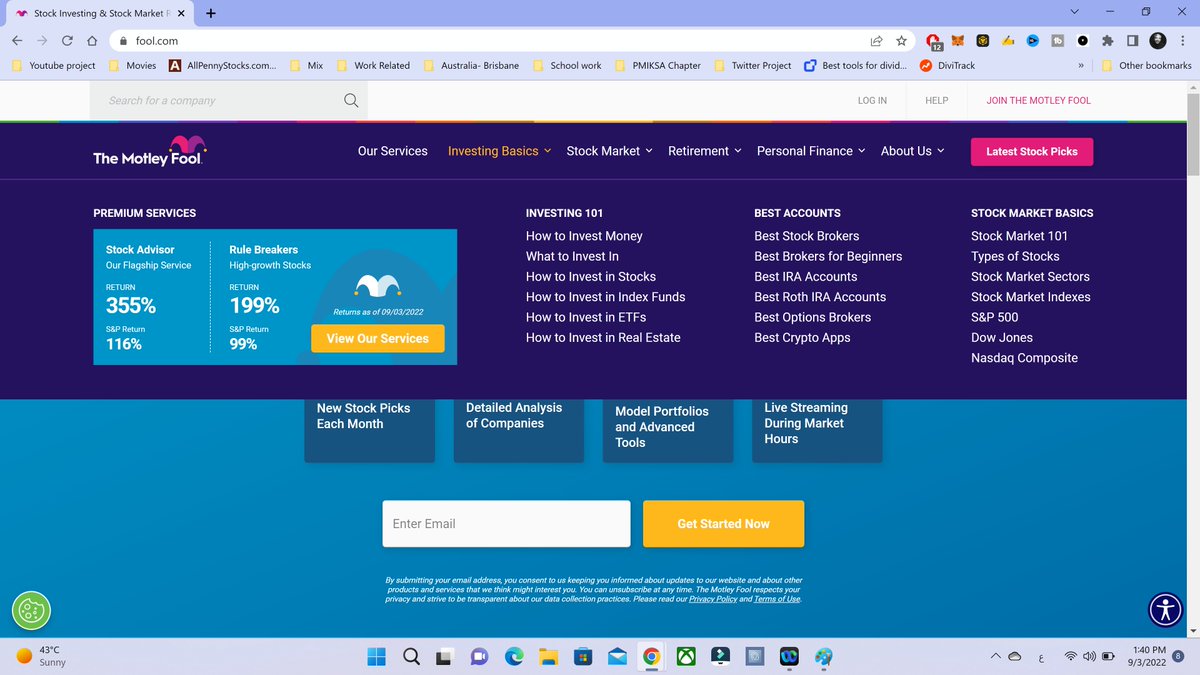Open the Youtube project bookmark folder
The width and height of the screenshot is (1200, 675).
(x=53, y=66)
